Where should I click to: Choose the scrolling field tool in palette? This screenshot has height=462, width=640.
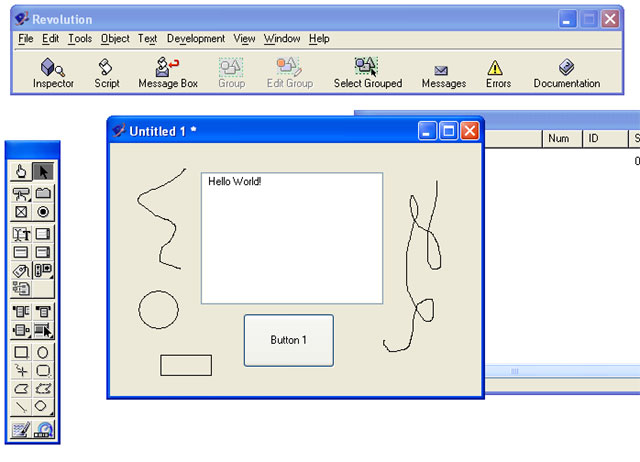(x=43, y=234)
